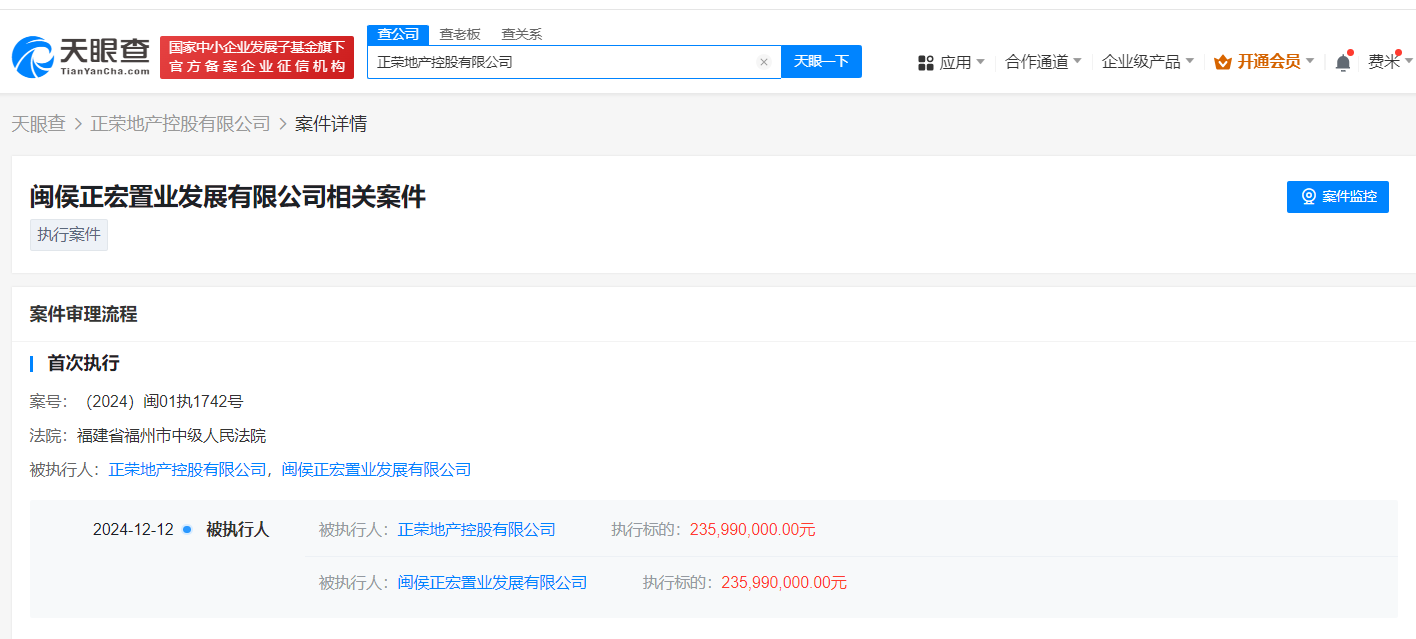Clear the search box with the × icon

point(764,61)
